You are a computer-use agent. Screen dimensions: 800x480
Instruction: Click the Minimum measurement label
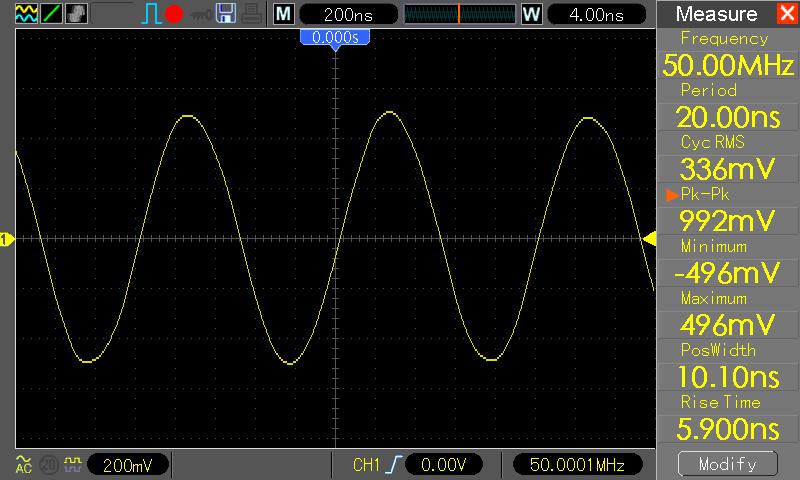(x=714, y=246)
